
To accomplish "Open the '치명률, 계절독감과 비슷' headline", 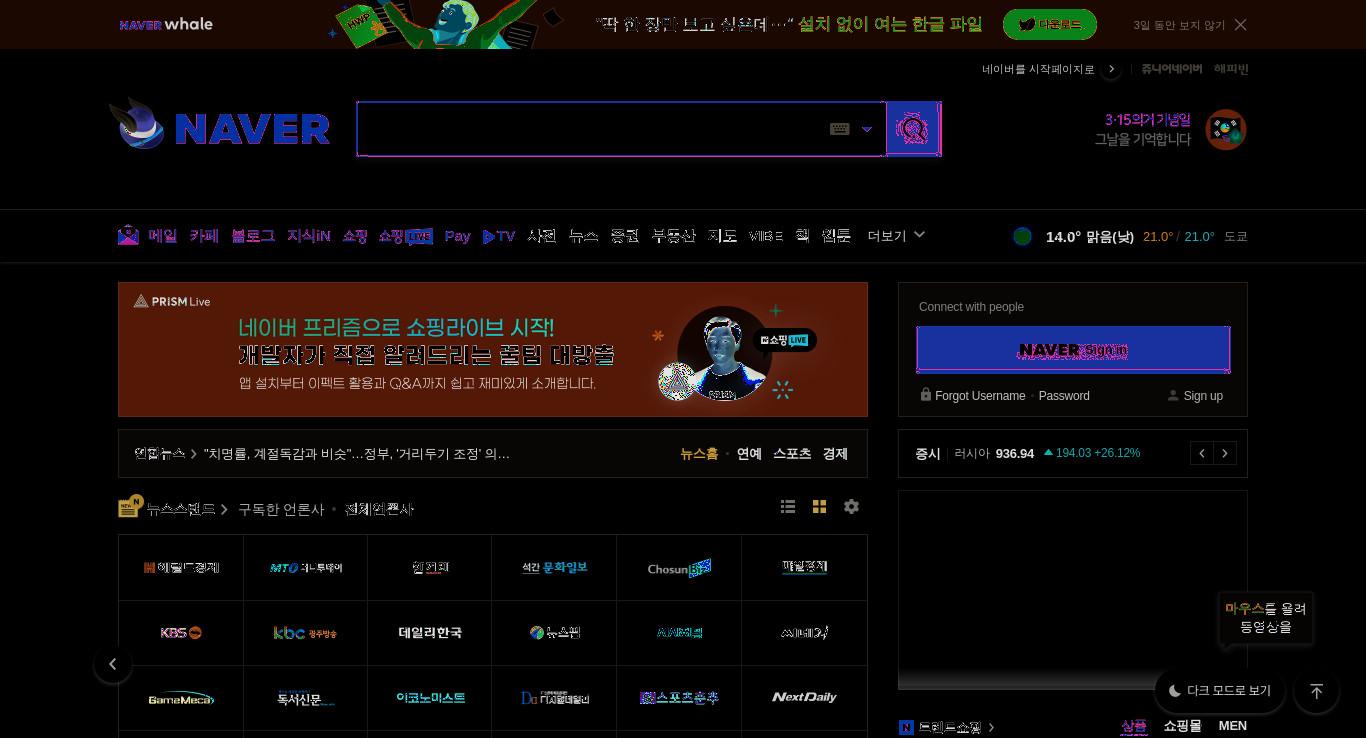I will pyautogui.click(x=357, y=454).
